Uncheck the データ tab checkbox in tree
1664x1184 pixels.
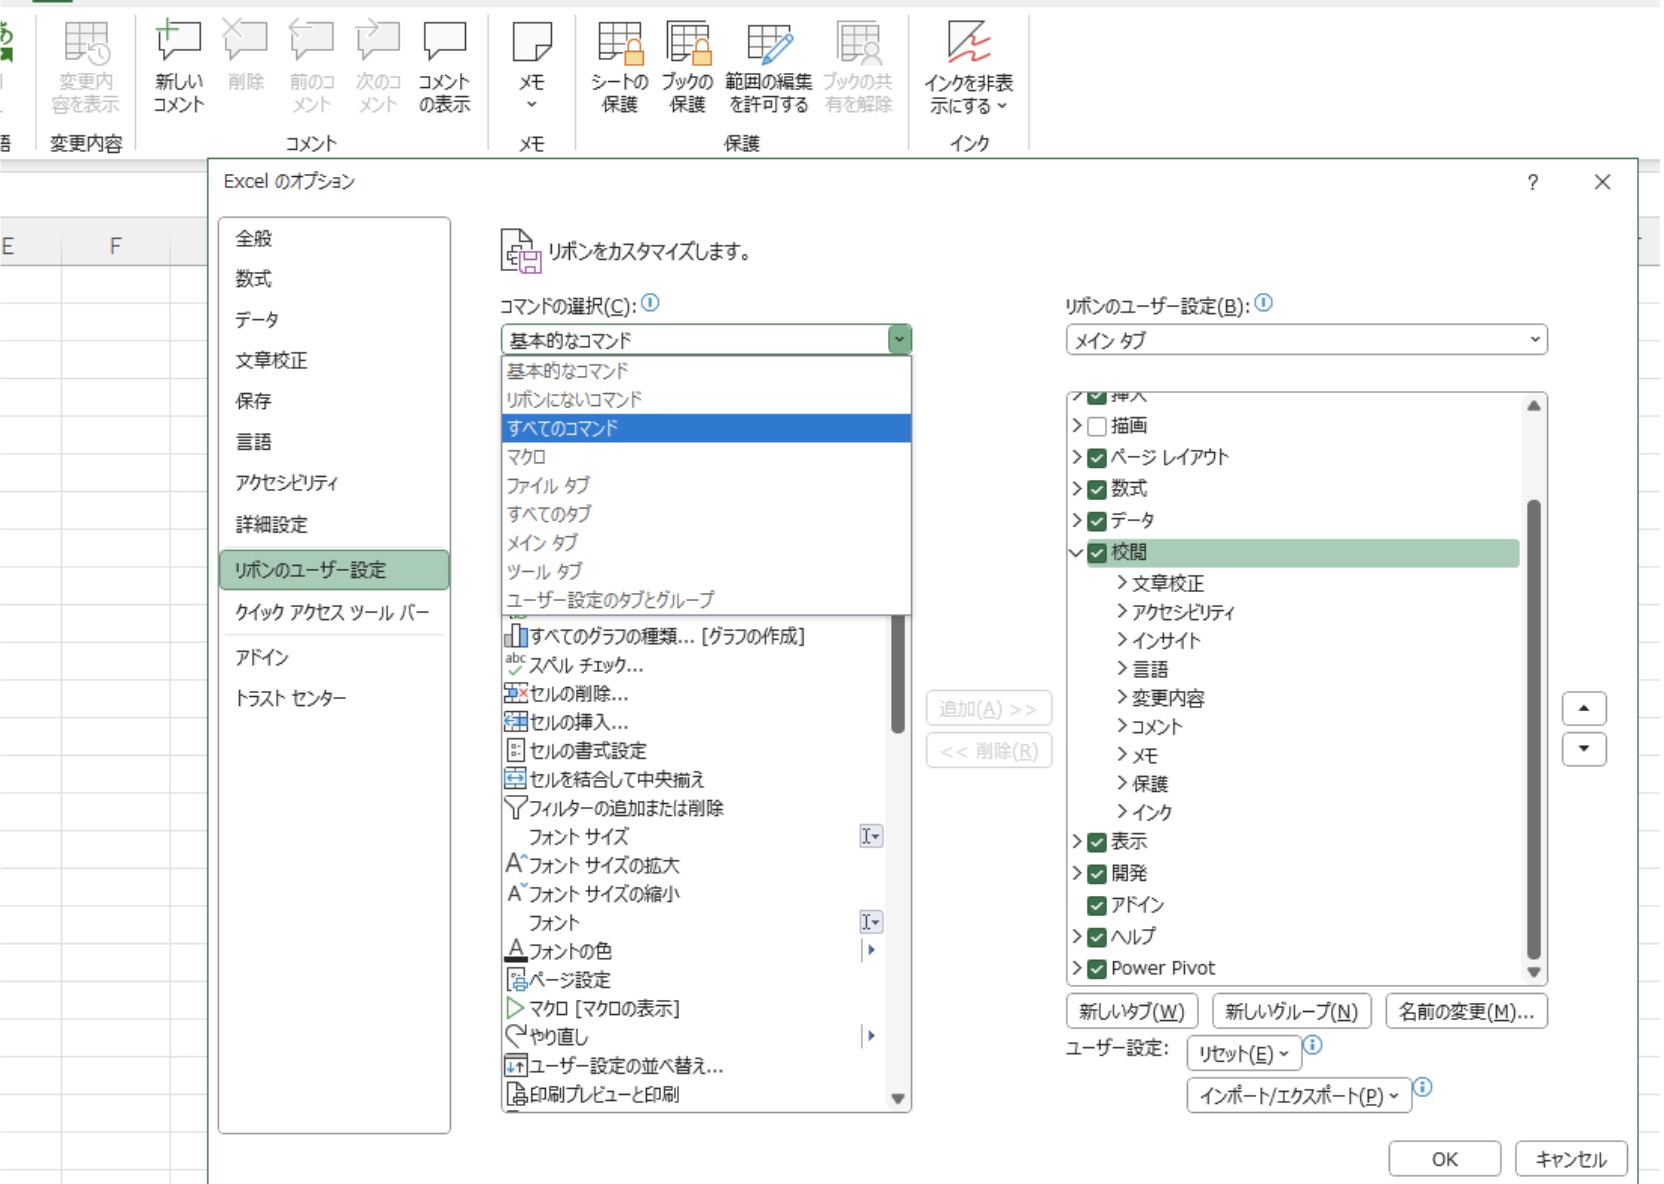coord(1096,521)
